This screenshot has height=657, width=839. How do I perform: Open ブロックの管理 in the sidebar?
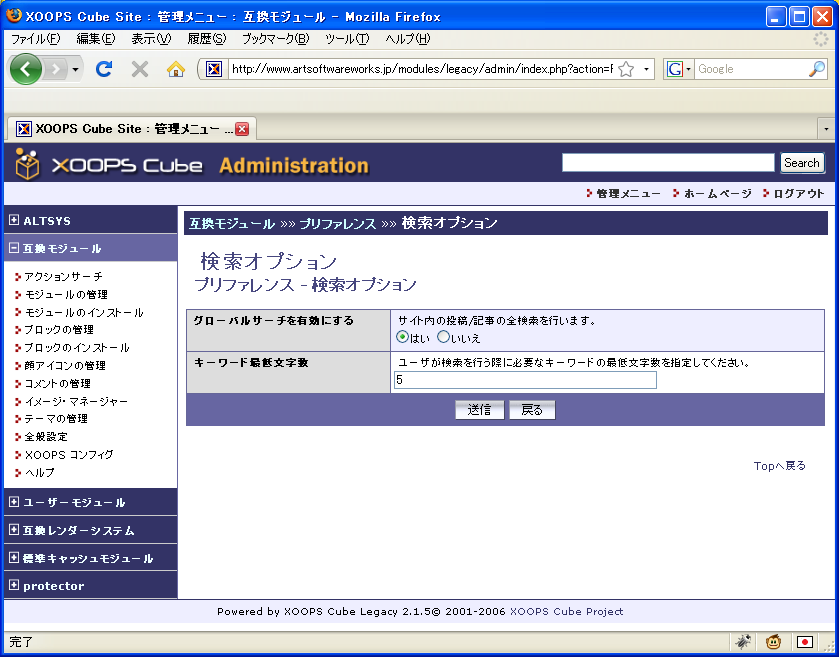point(59,330)
